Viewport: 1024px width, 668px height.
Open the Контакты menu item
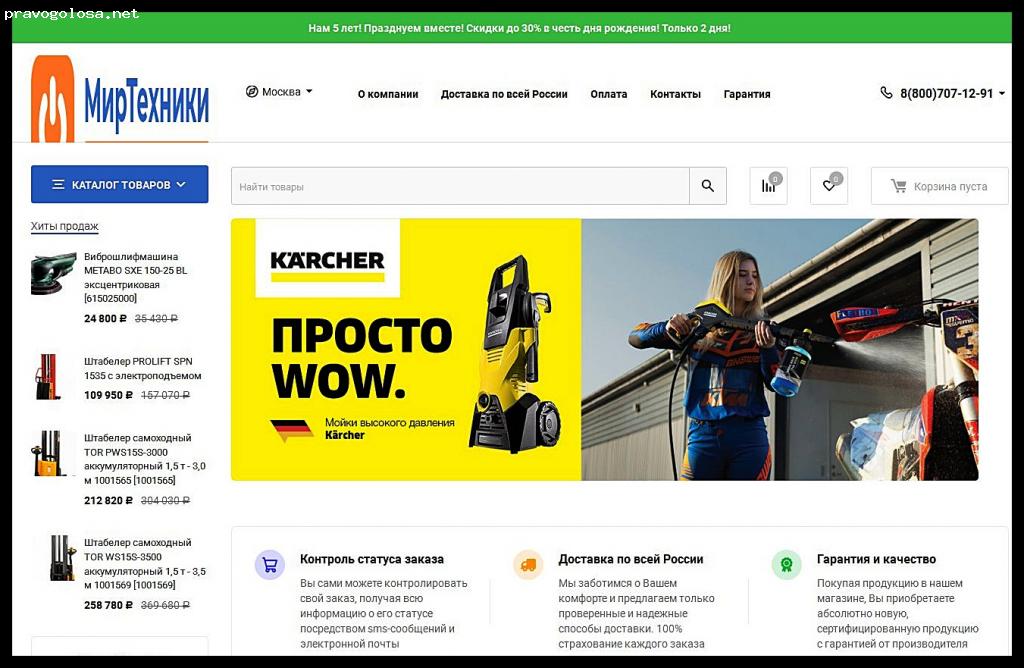point(675,93)
